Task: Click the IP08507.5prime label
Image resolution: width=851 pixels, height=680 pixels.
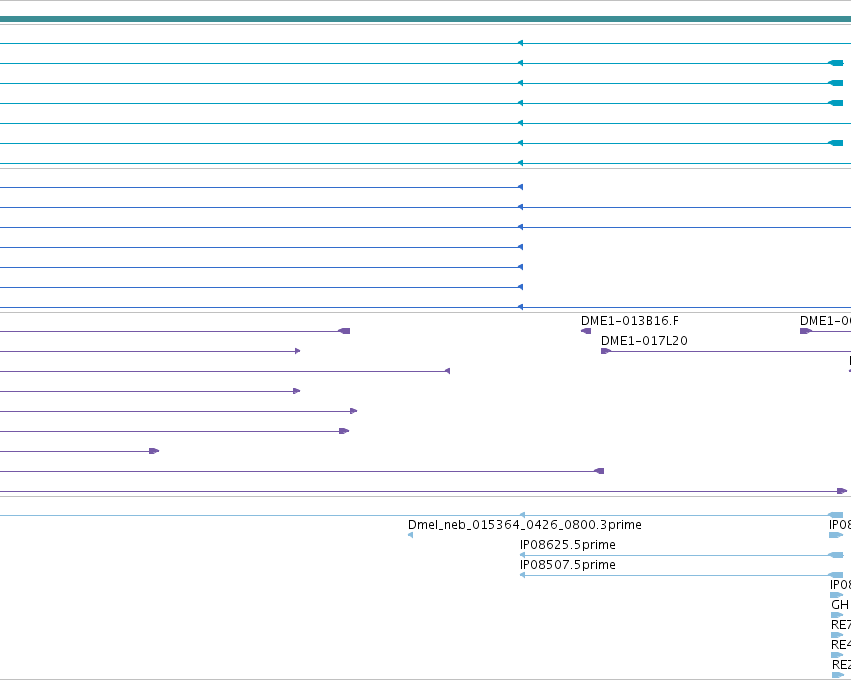Action: click(568, 565)
